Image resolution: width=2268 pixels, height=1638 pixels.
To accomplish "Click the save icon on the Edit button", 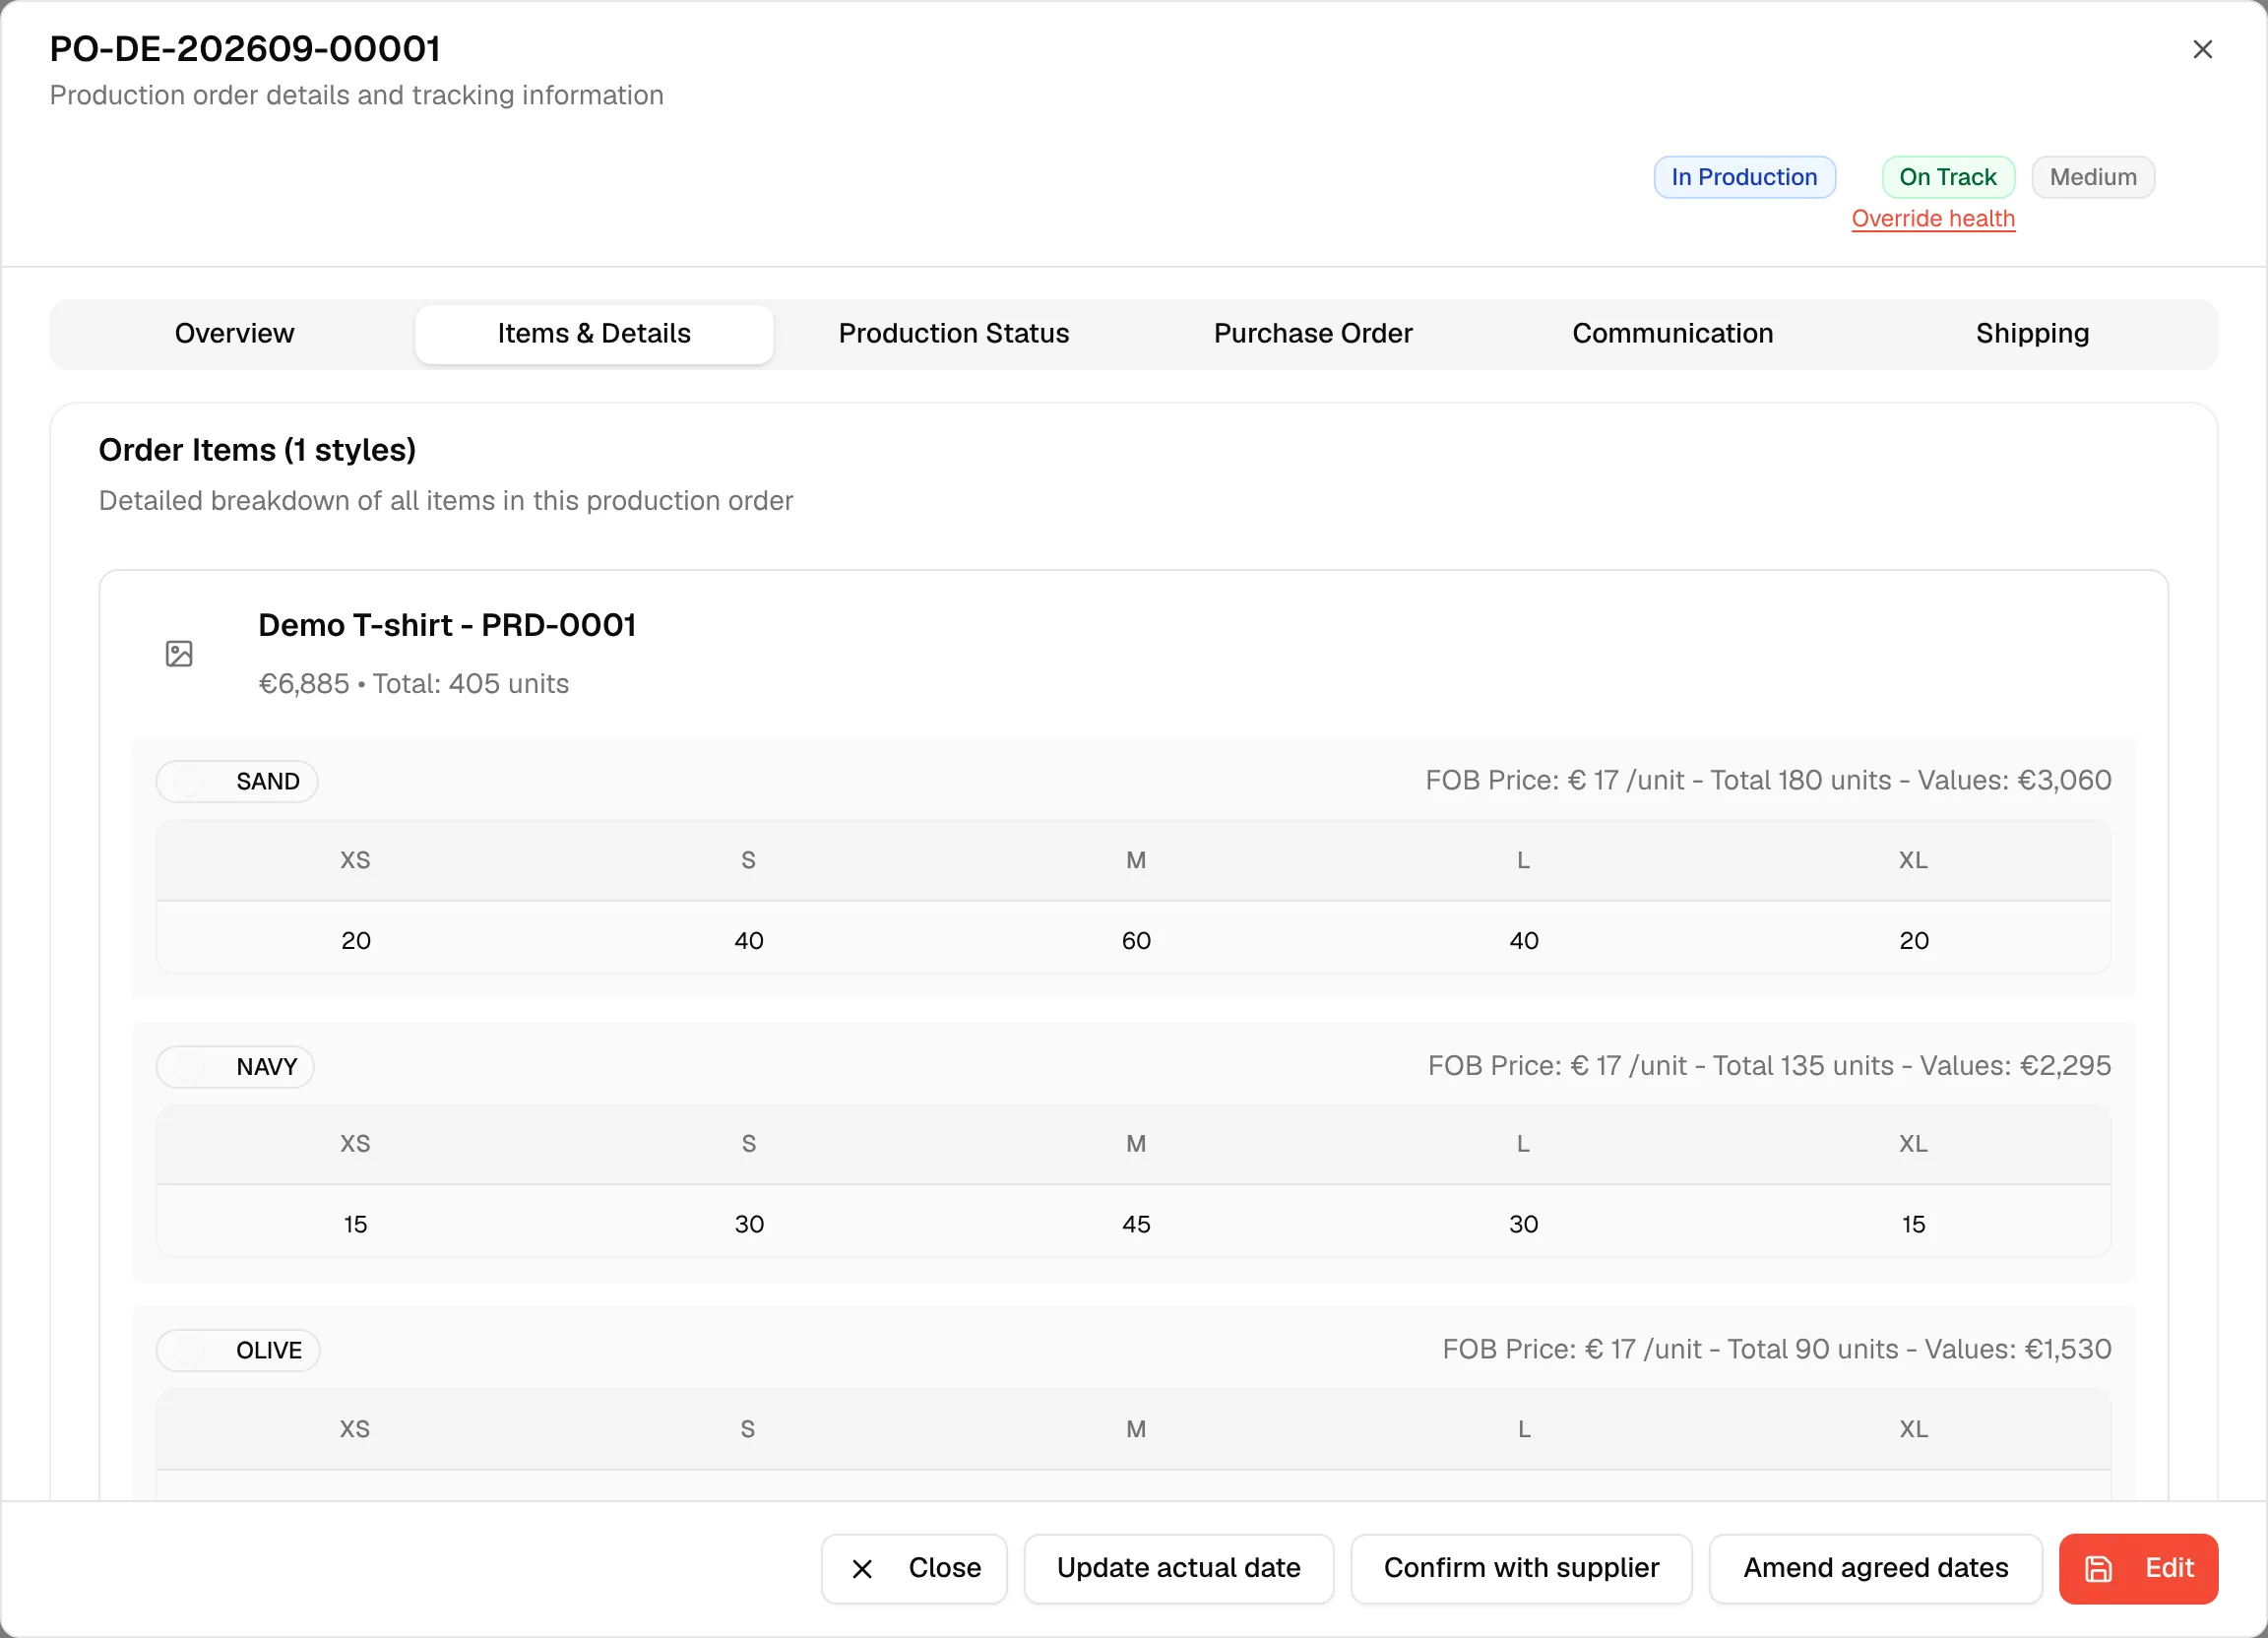I will click(2099, 1568).
